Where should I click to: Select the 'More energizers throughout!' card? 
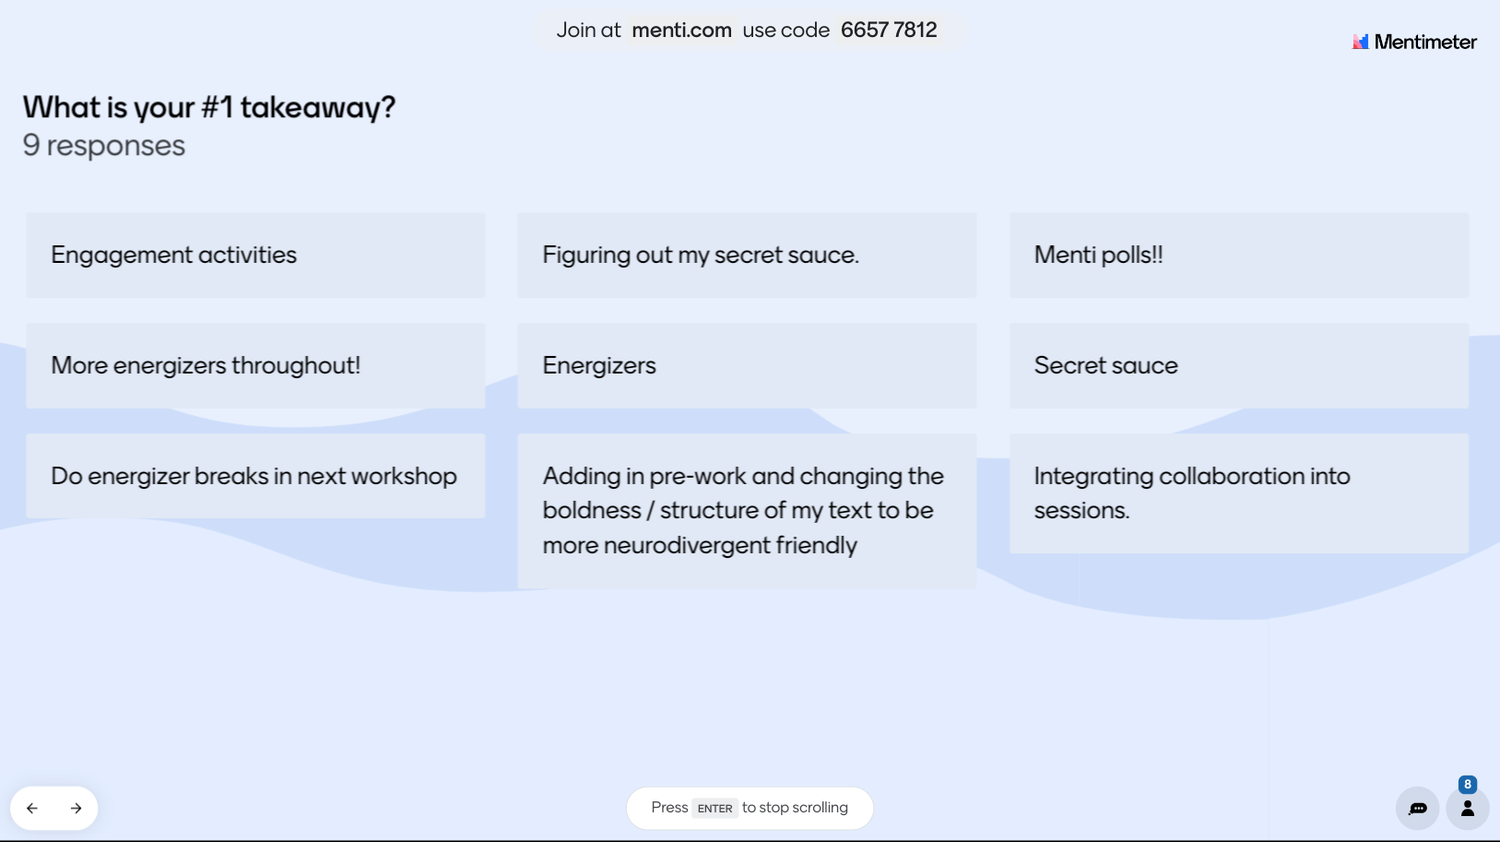pos(255,365)
